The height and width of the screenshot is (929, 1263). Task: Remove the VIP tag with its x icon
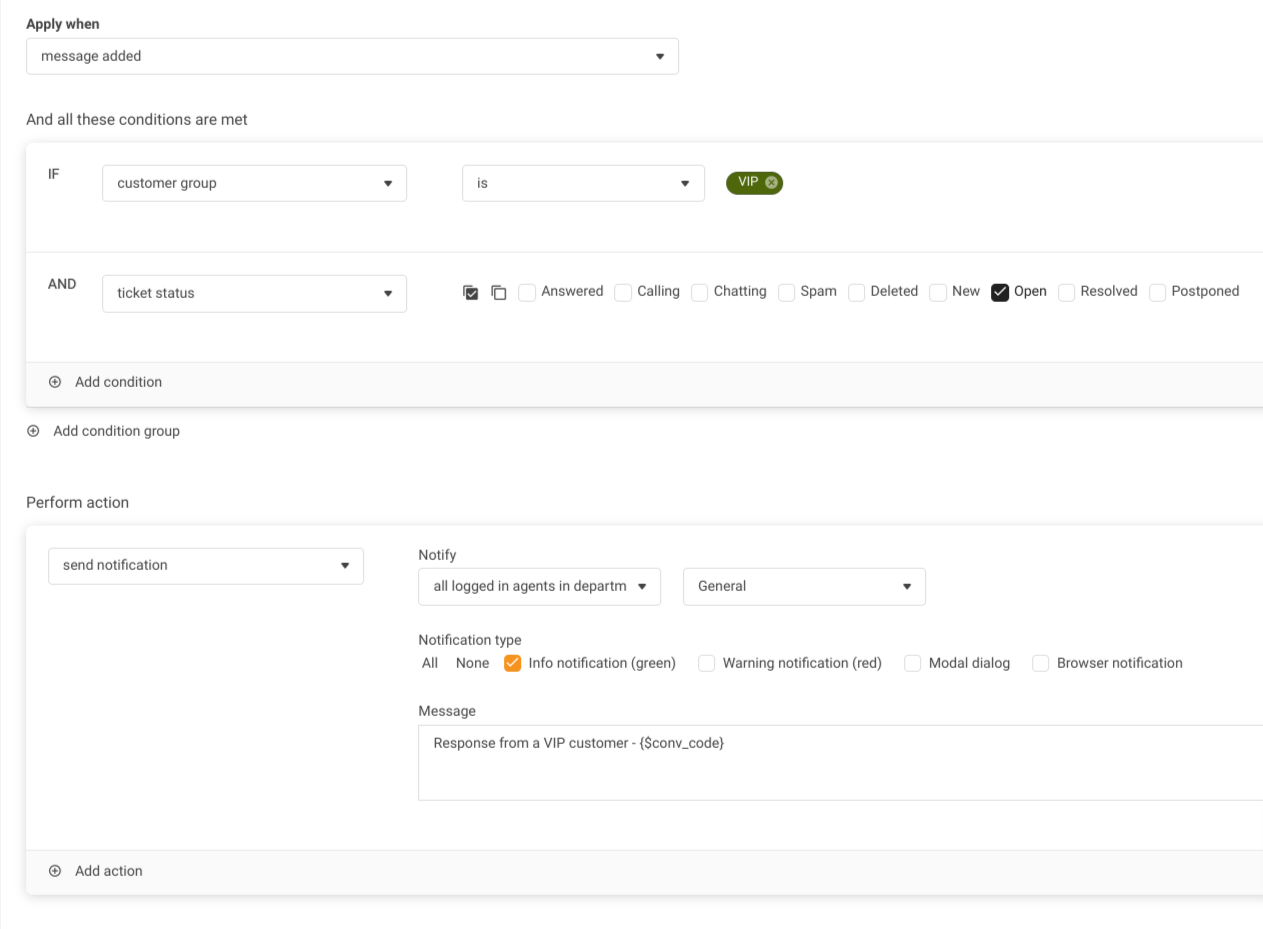click(771, 183)
